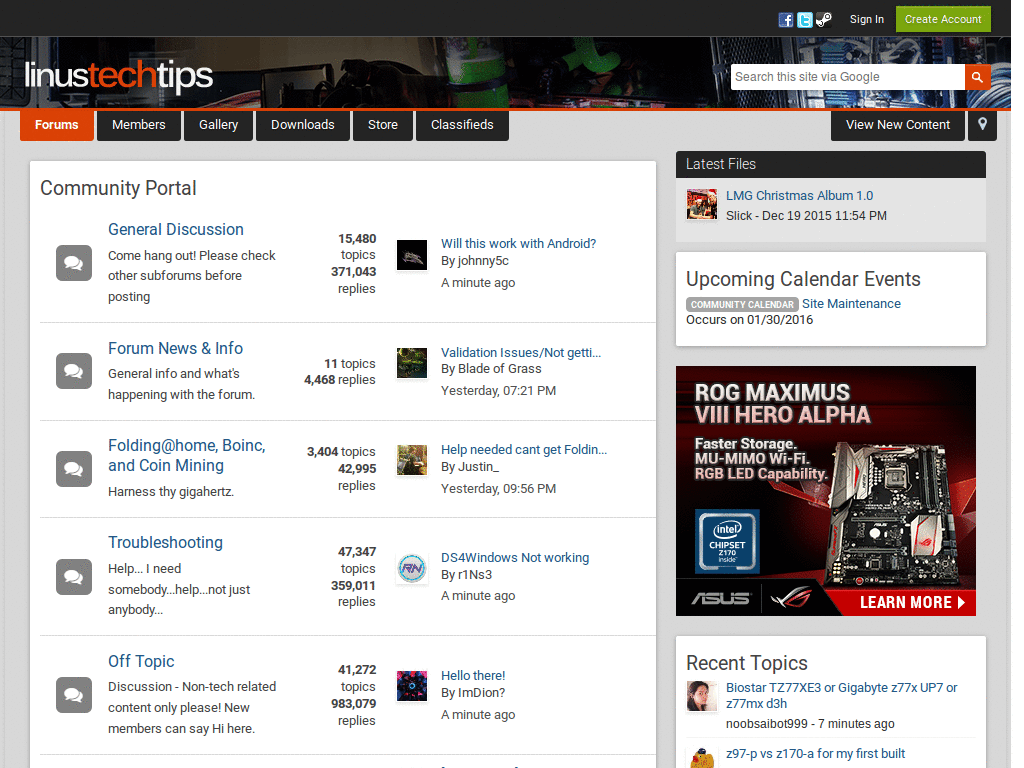Open the Off Topic forum link
The width and height of the screenshot is (1024, 768).
click(141, 662)
